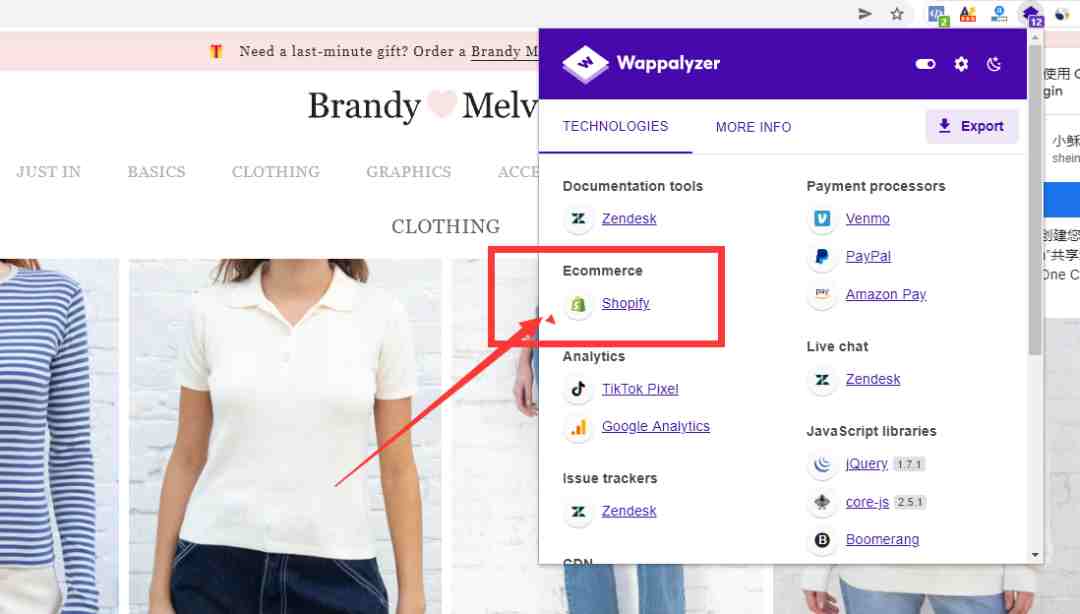This screenshot has width=1080, height=614.
Task: Toggle the Wappalyzer enable switch in header
Action: point(925,64)
